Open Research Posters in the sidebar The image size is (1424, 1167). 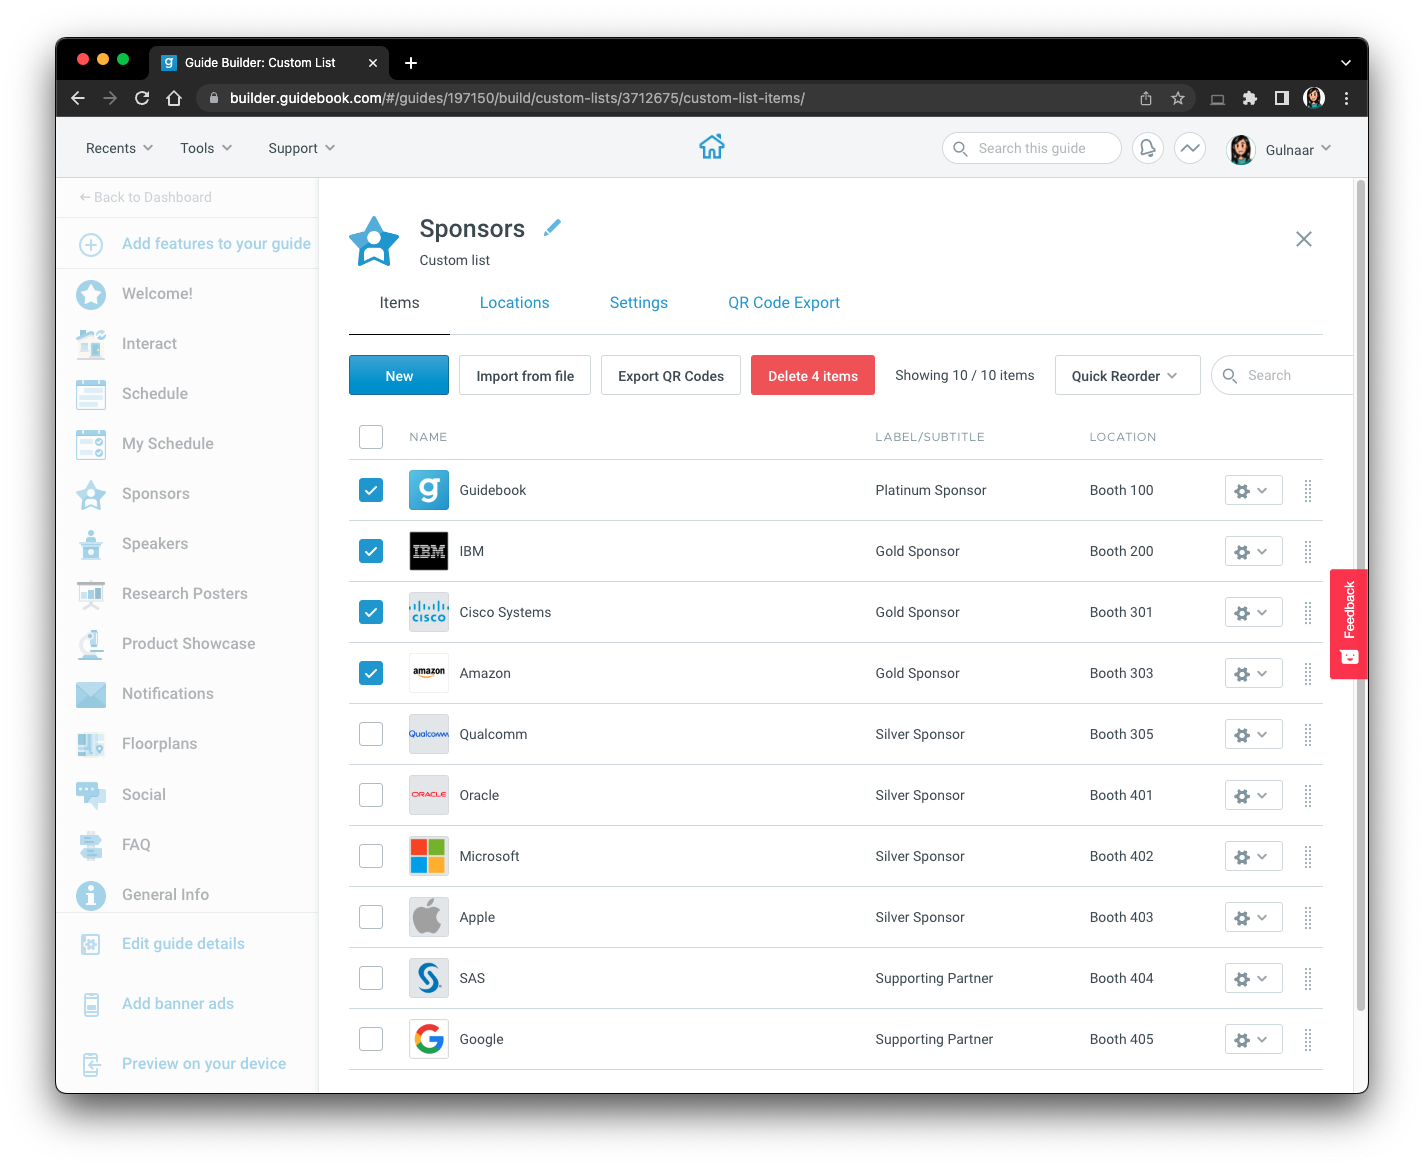185,594
